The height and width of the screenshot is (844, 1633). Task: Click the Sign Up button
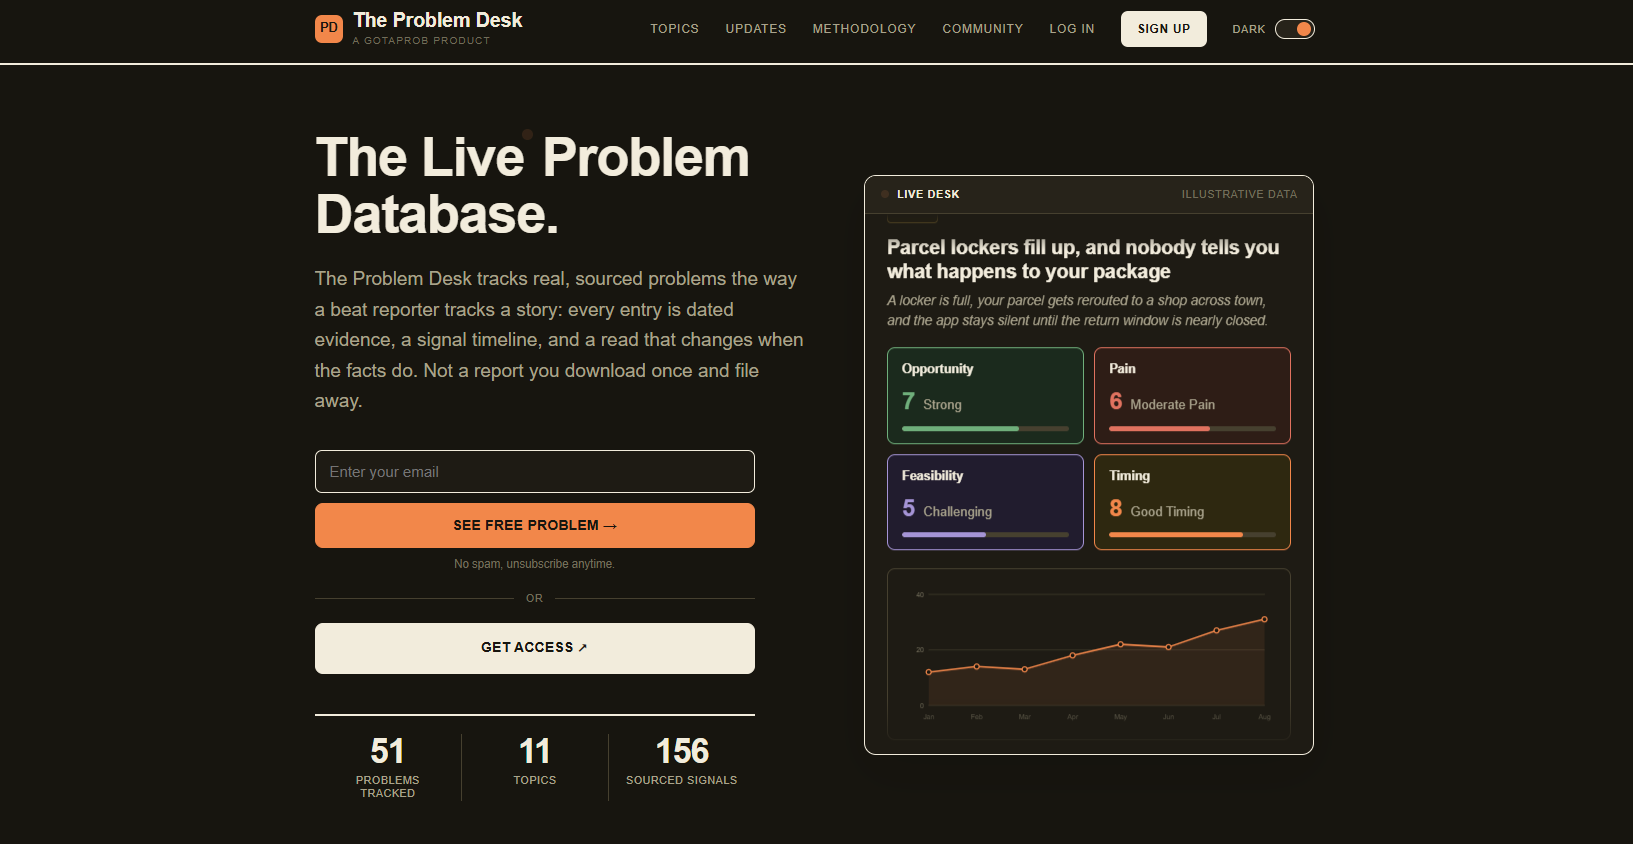(1163, 29)
